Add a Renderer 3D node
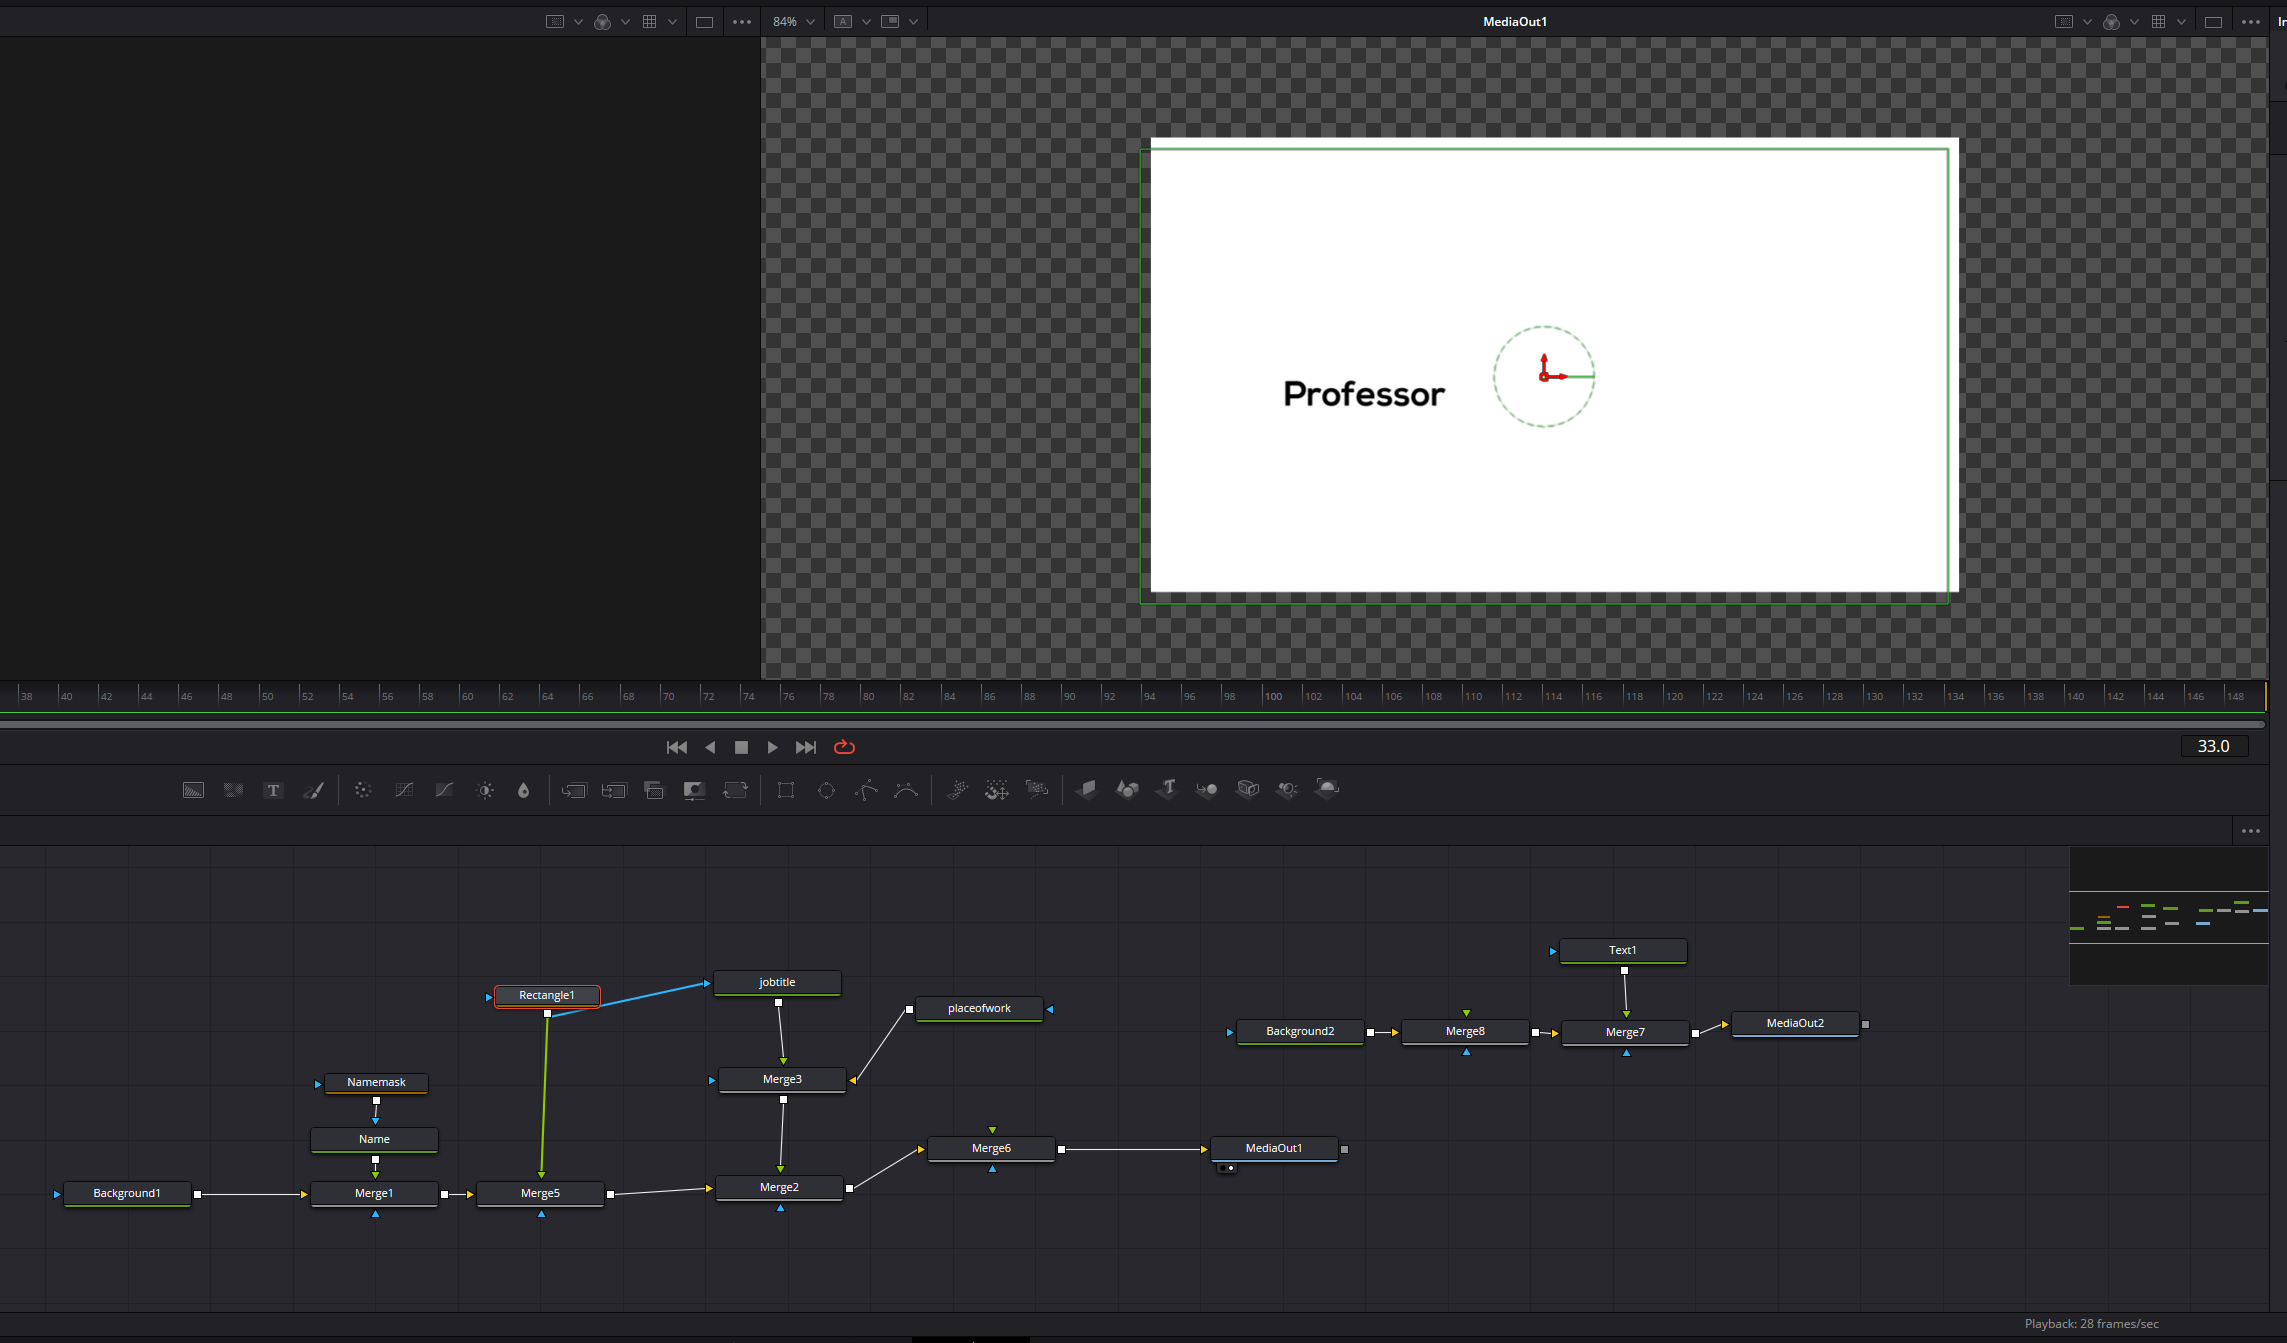 (1328, 789)
